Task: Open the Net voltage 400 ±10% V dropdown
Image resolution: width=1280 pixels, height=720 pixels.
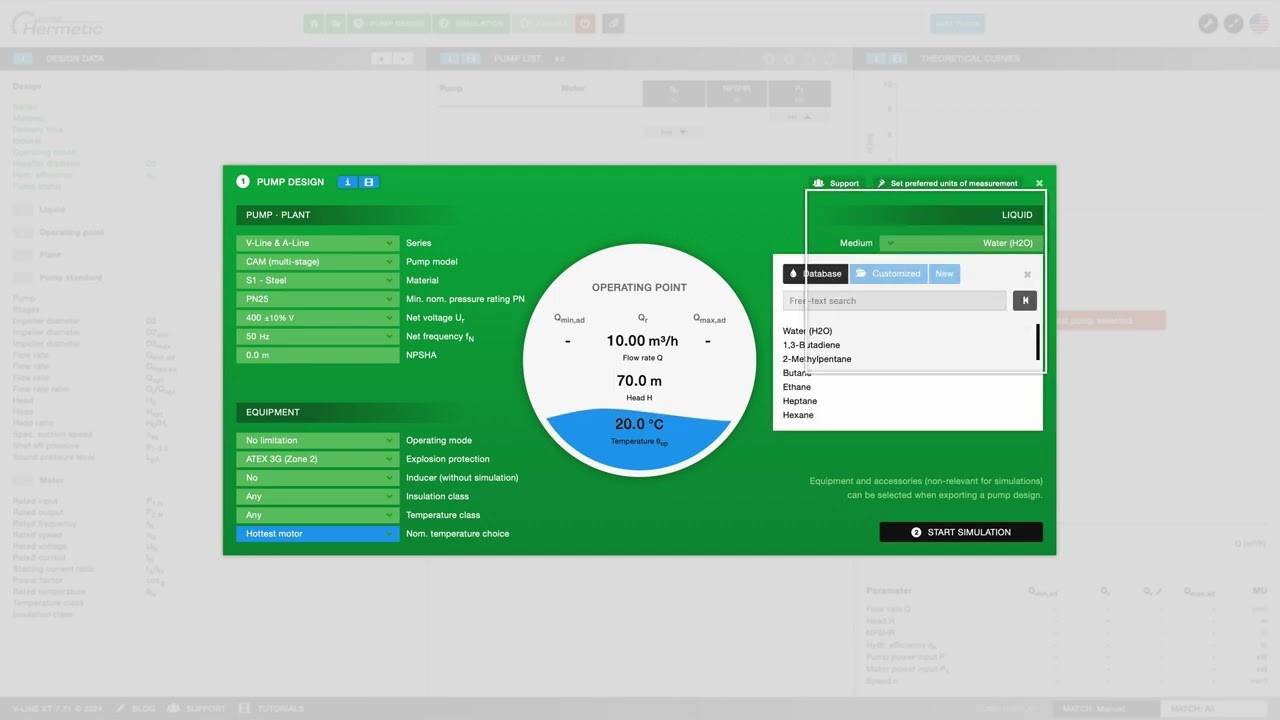Action: point(318,318)
